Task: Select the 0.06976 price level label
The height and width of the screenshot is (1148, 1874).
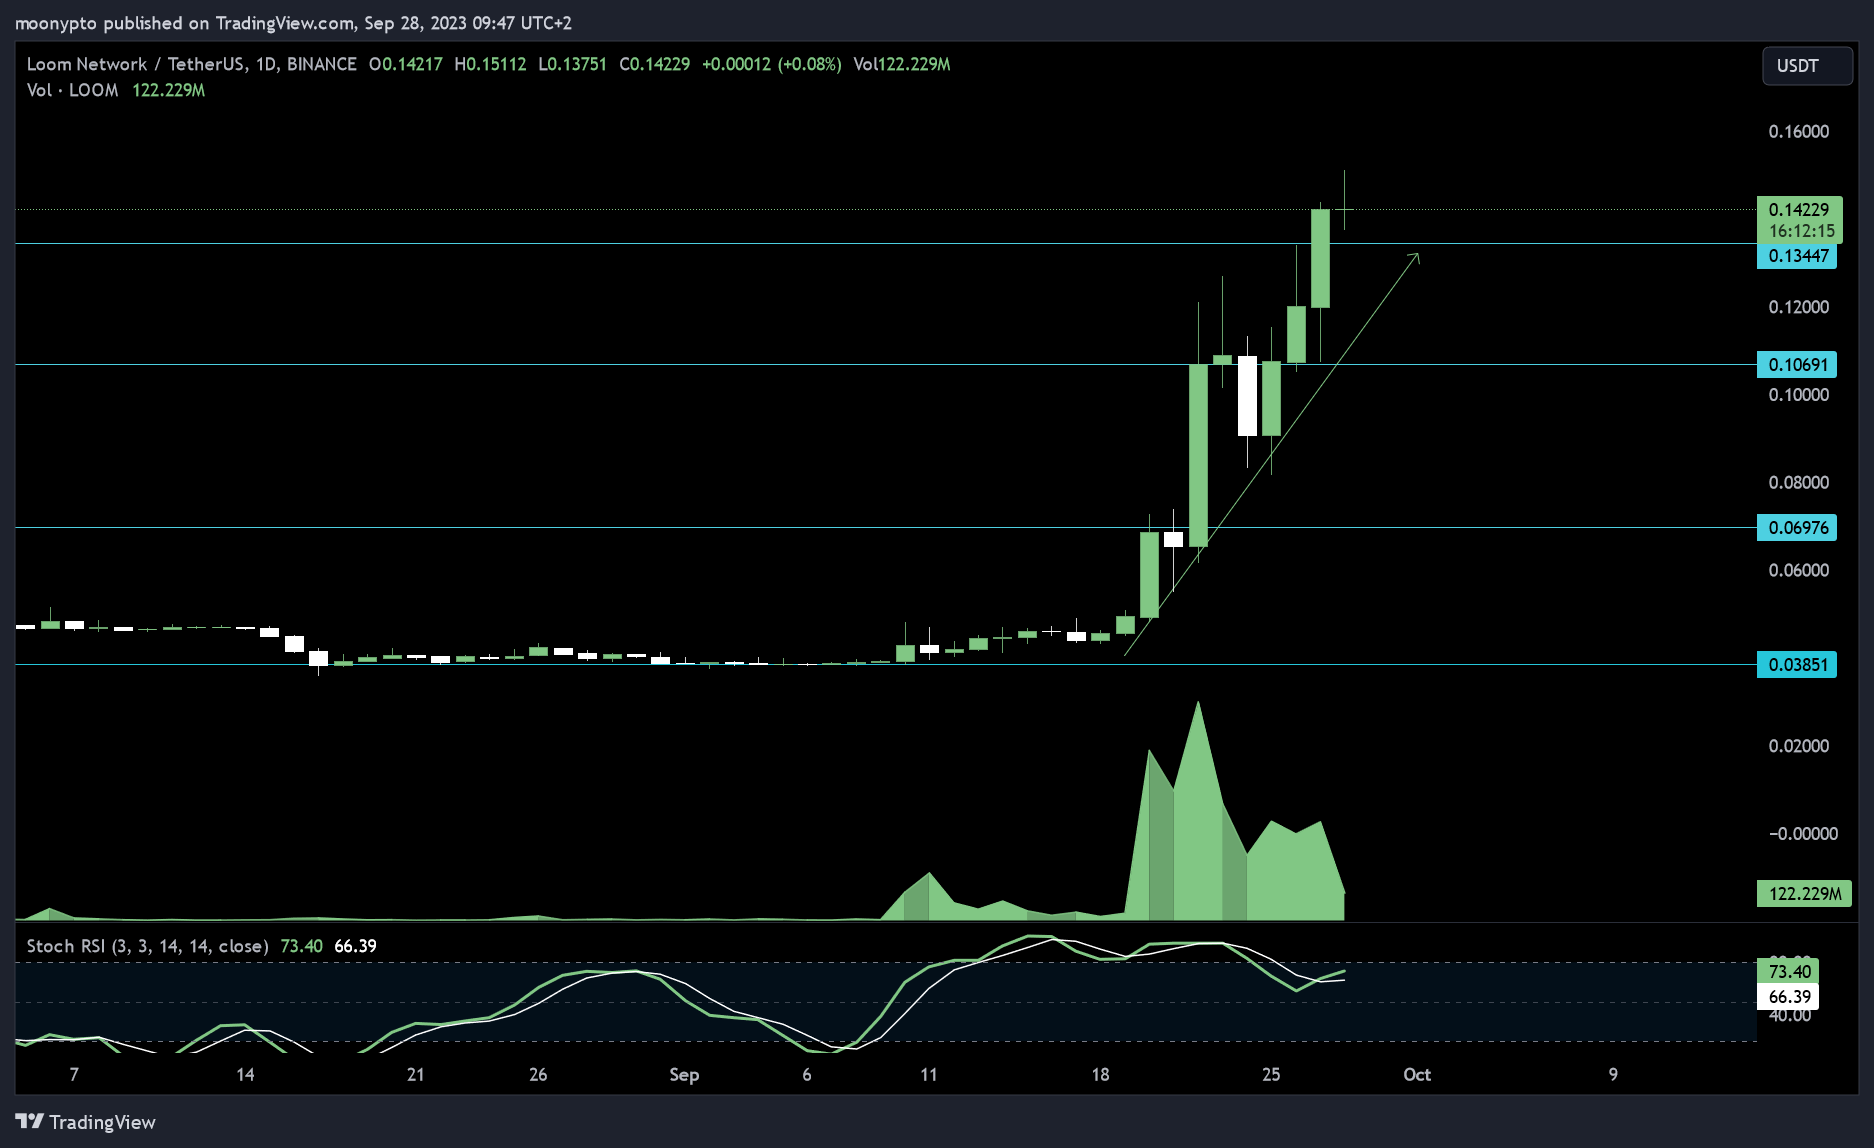Action: [x=1797, y=528]
